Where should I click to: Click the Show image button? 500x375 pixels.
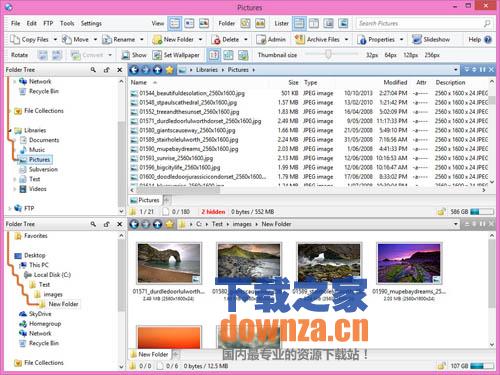click(x=134, y=55)
